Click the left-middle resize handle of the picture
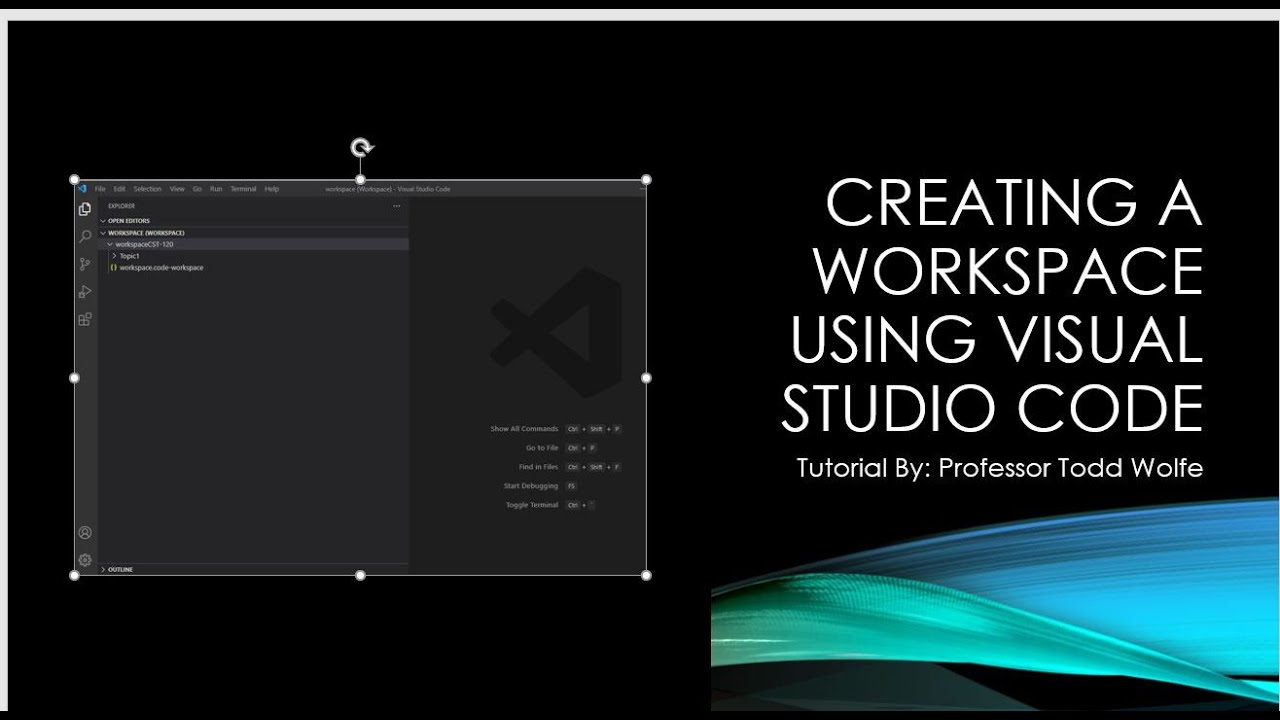 pyautogui.click(x=74, y=378)
